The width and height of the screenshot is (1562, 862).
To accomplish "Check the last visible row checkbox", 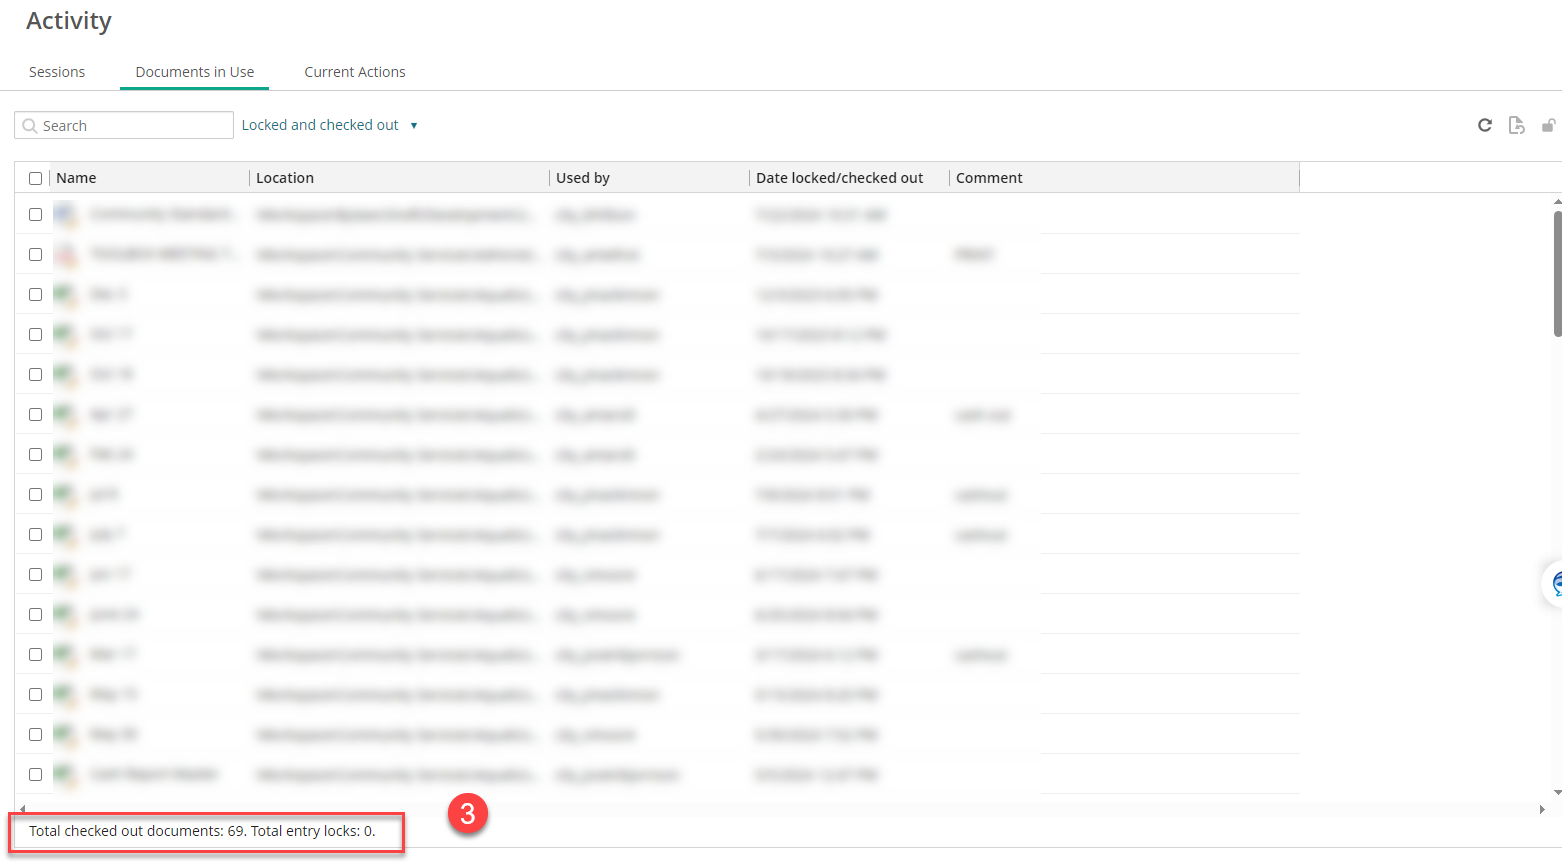I will (x=36, y=774).
